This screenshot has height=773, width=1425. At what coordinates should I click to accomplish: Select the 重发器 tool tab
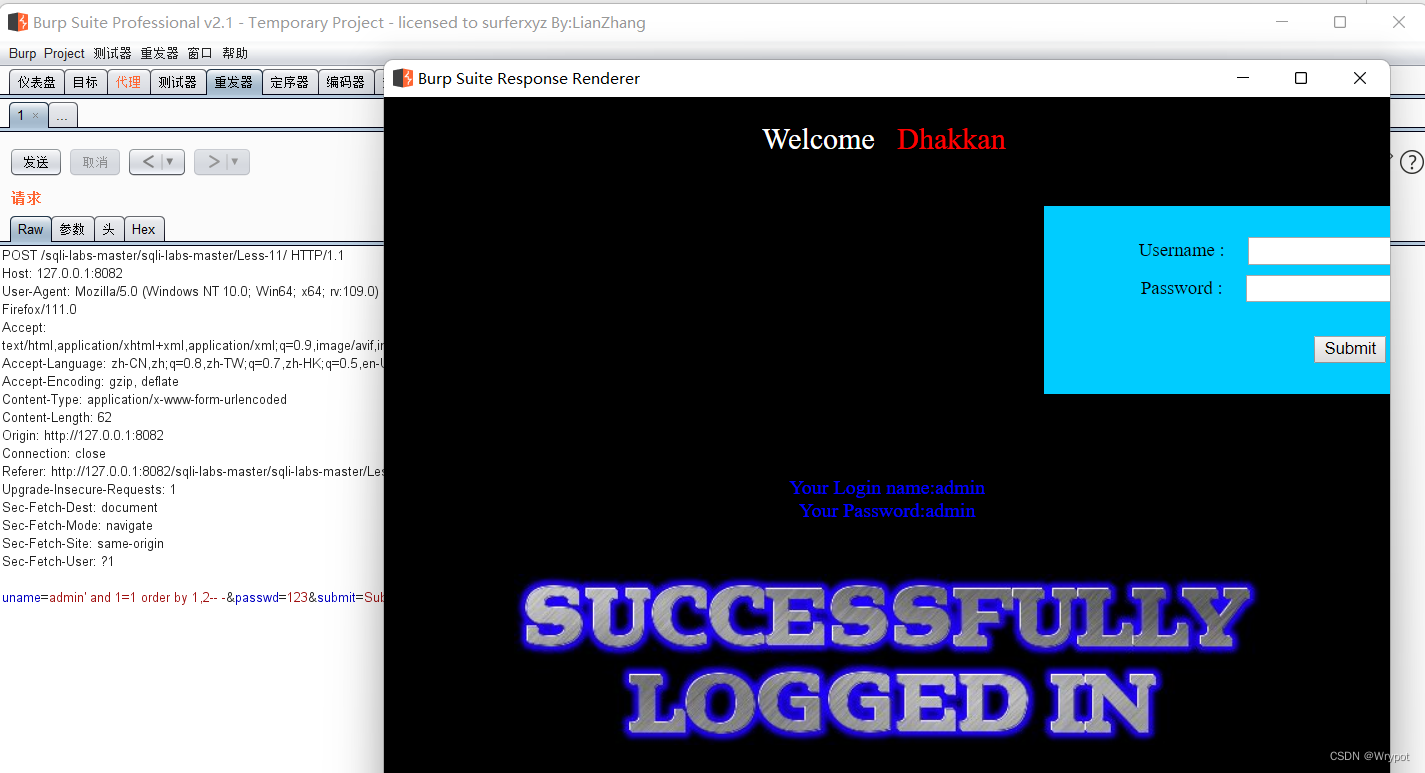pyautogui.click(x=234, y=82)
